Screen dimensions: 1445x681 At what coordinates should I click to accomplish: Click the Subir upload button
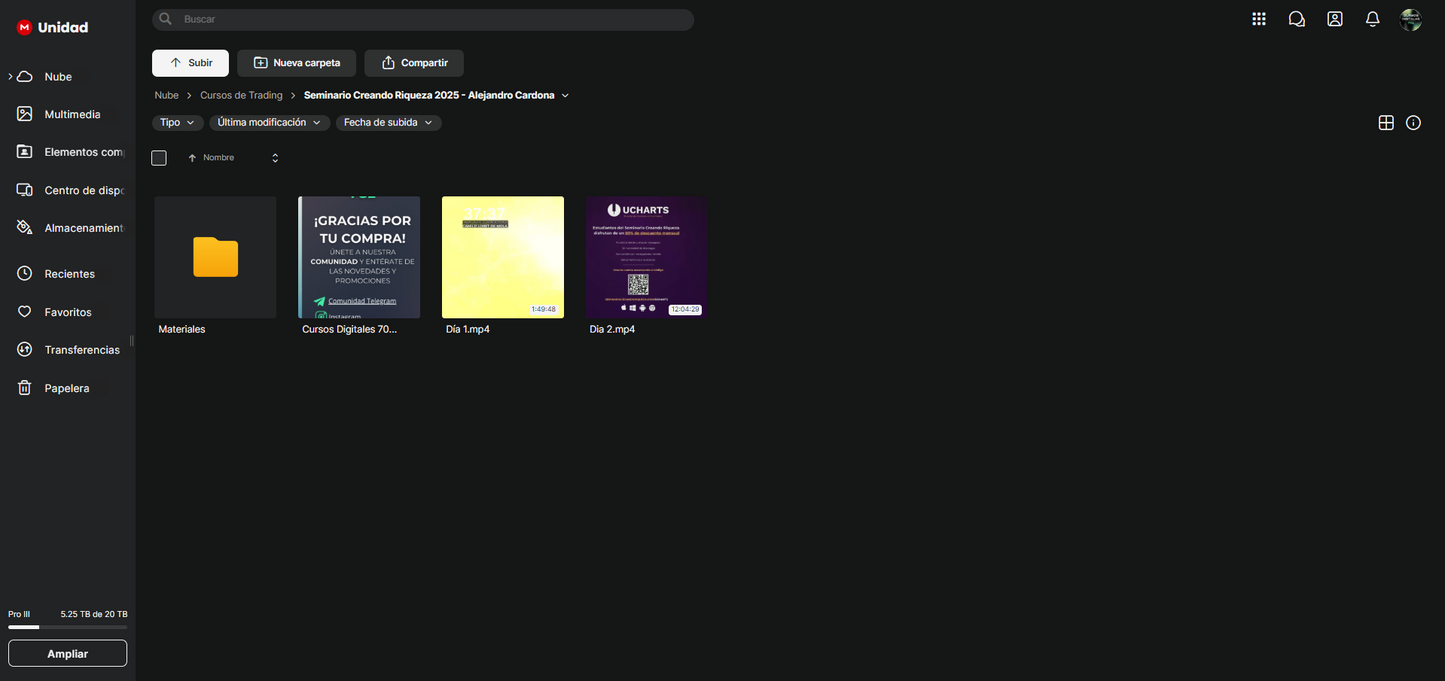[x=190, y=63]
